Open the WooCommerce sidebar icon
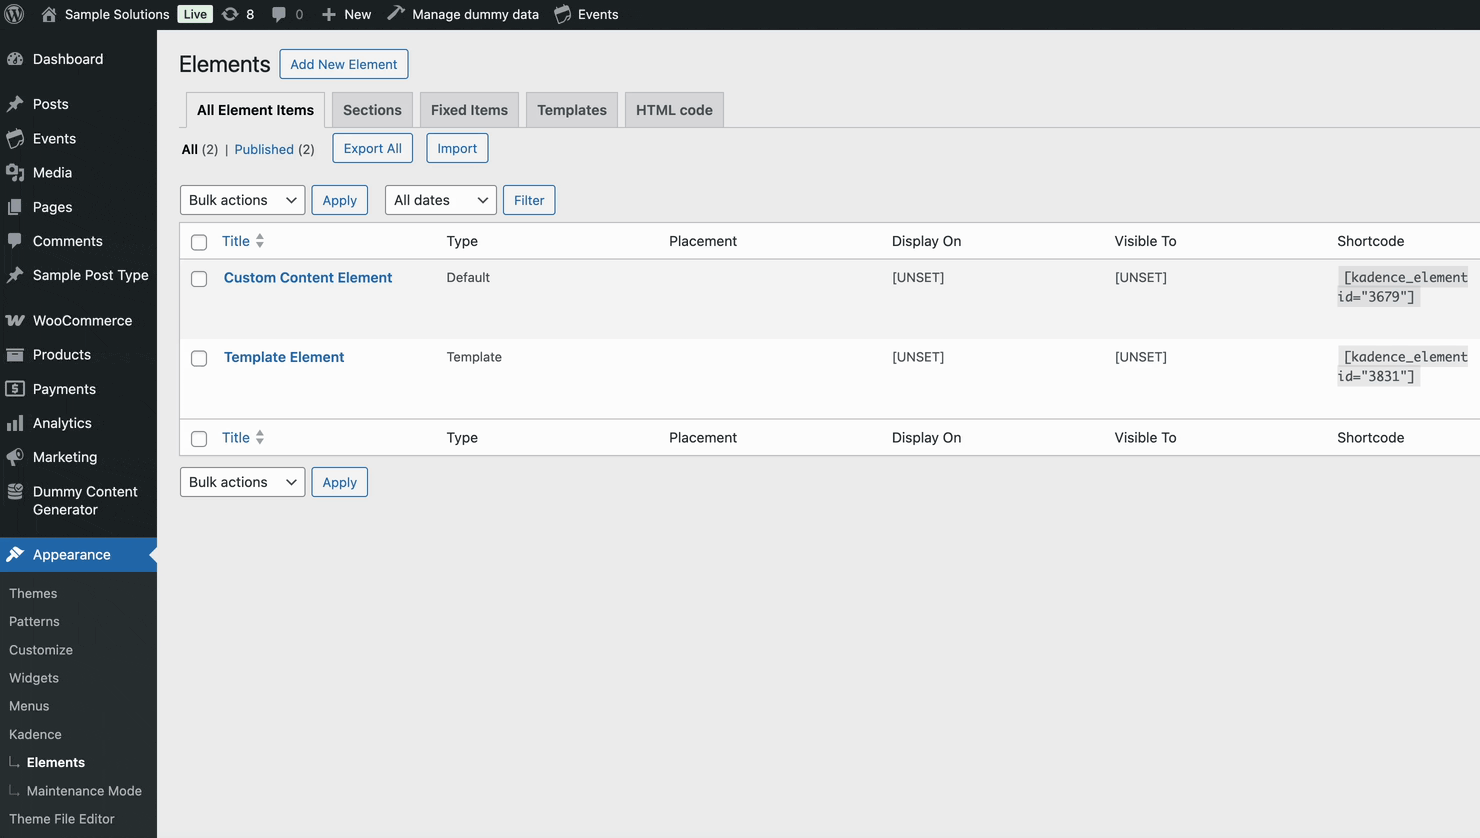 click(16, 320)
